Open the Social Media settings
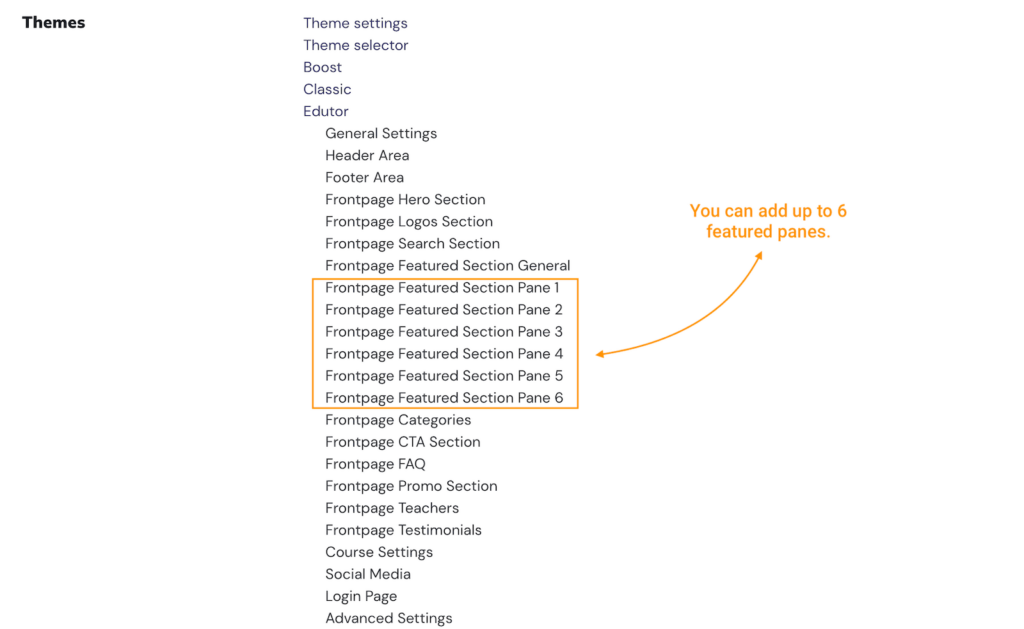1024x629 pixels. tap(368, 574)
